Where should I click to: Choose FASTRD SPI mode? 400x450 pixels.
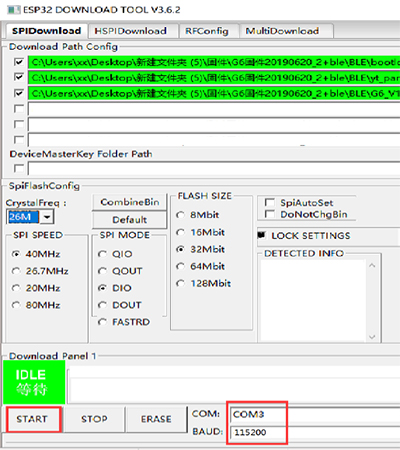(x=124, y=322)
